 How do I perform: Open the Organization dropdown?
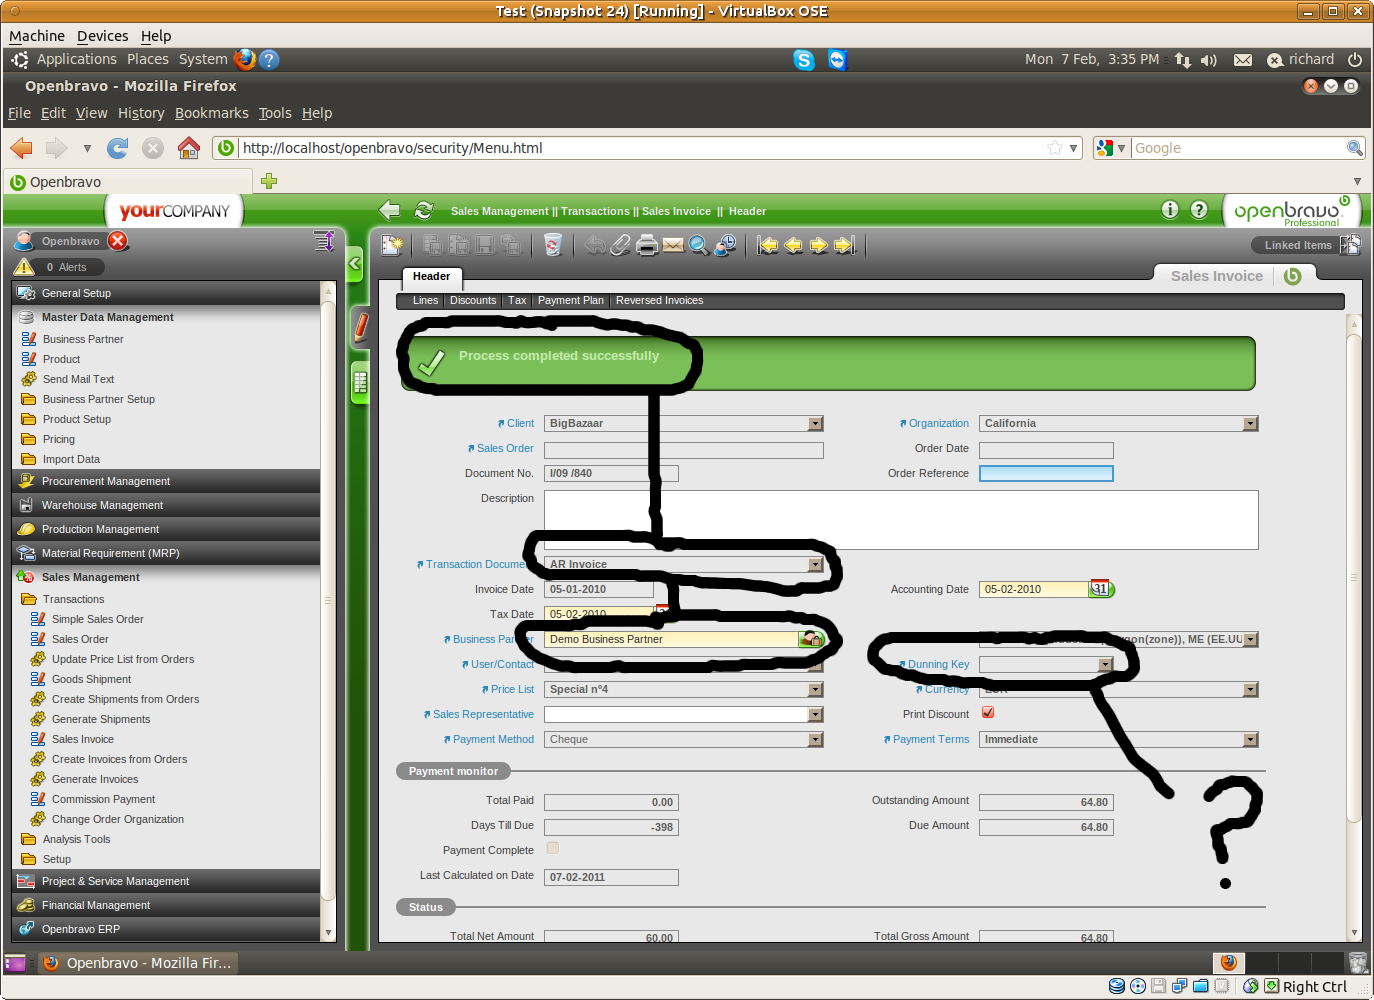[1251, 424]
